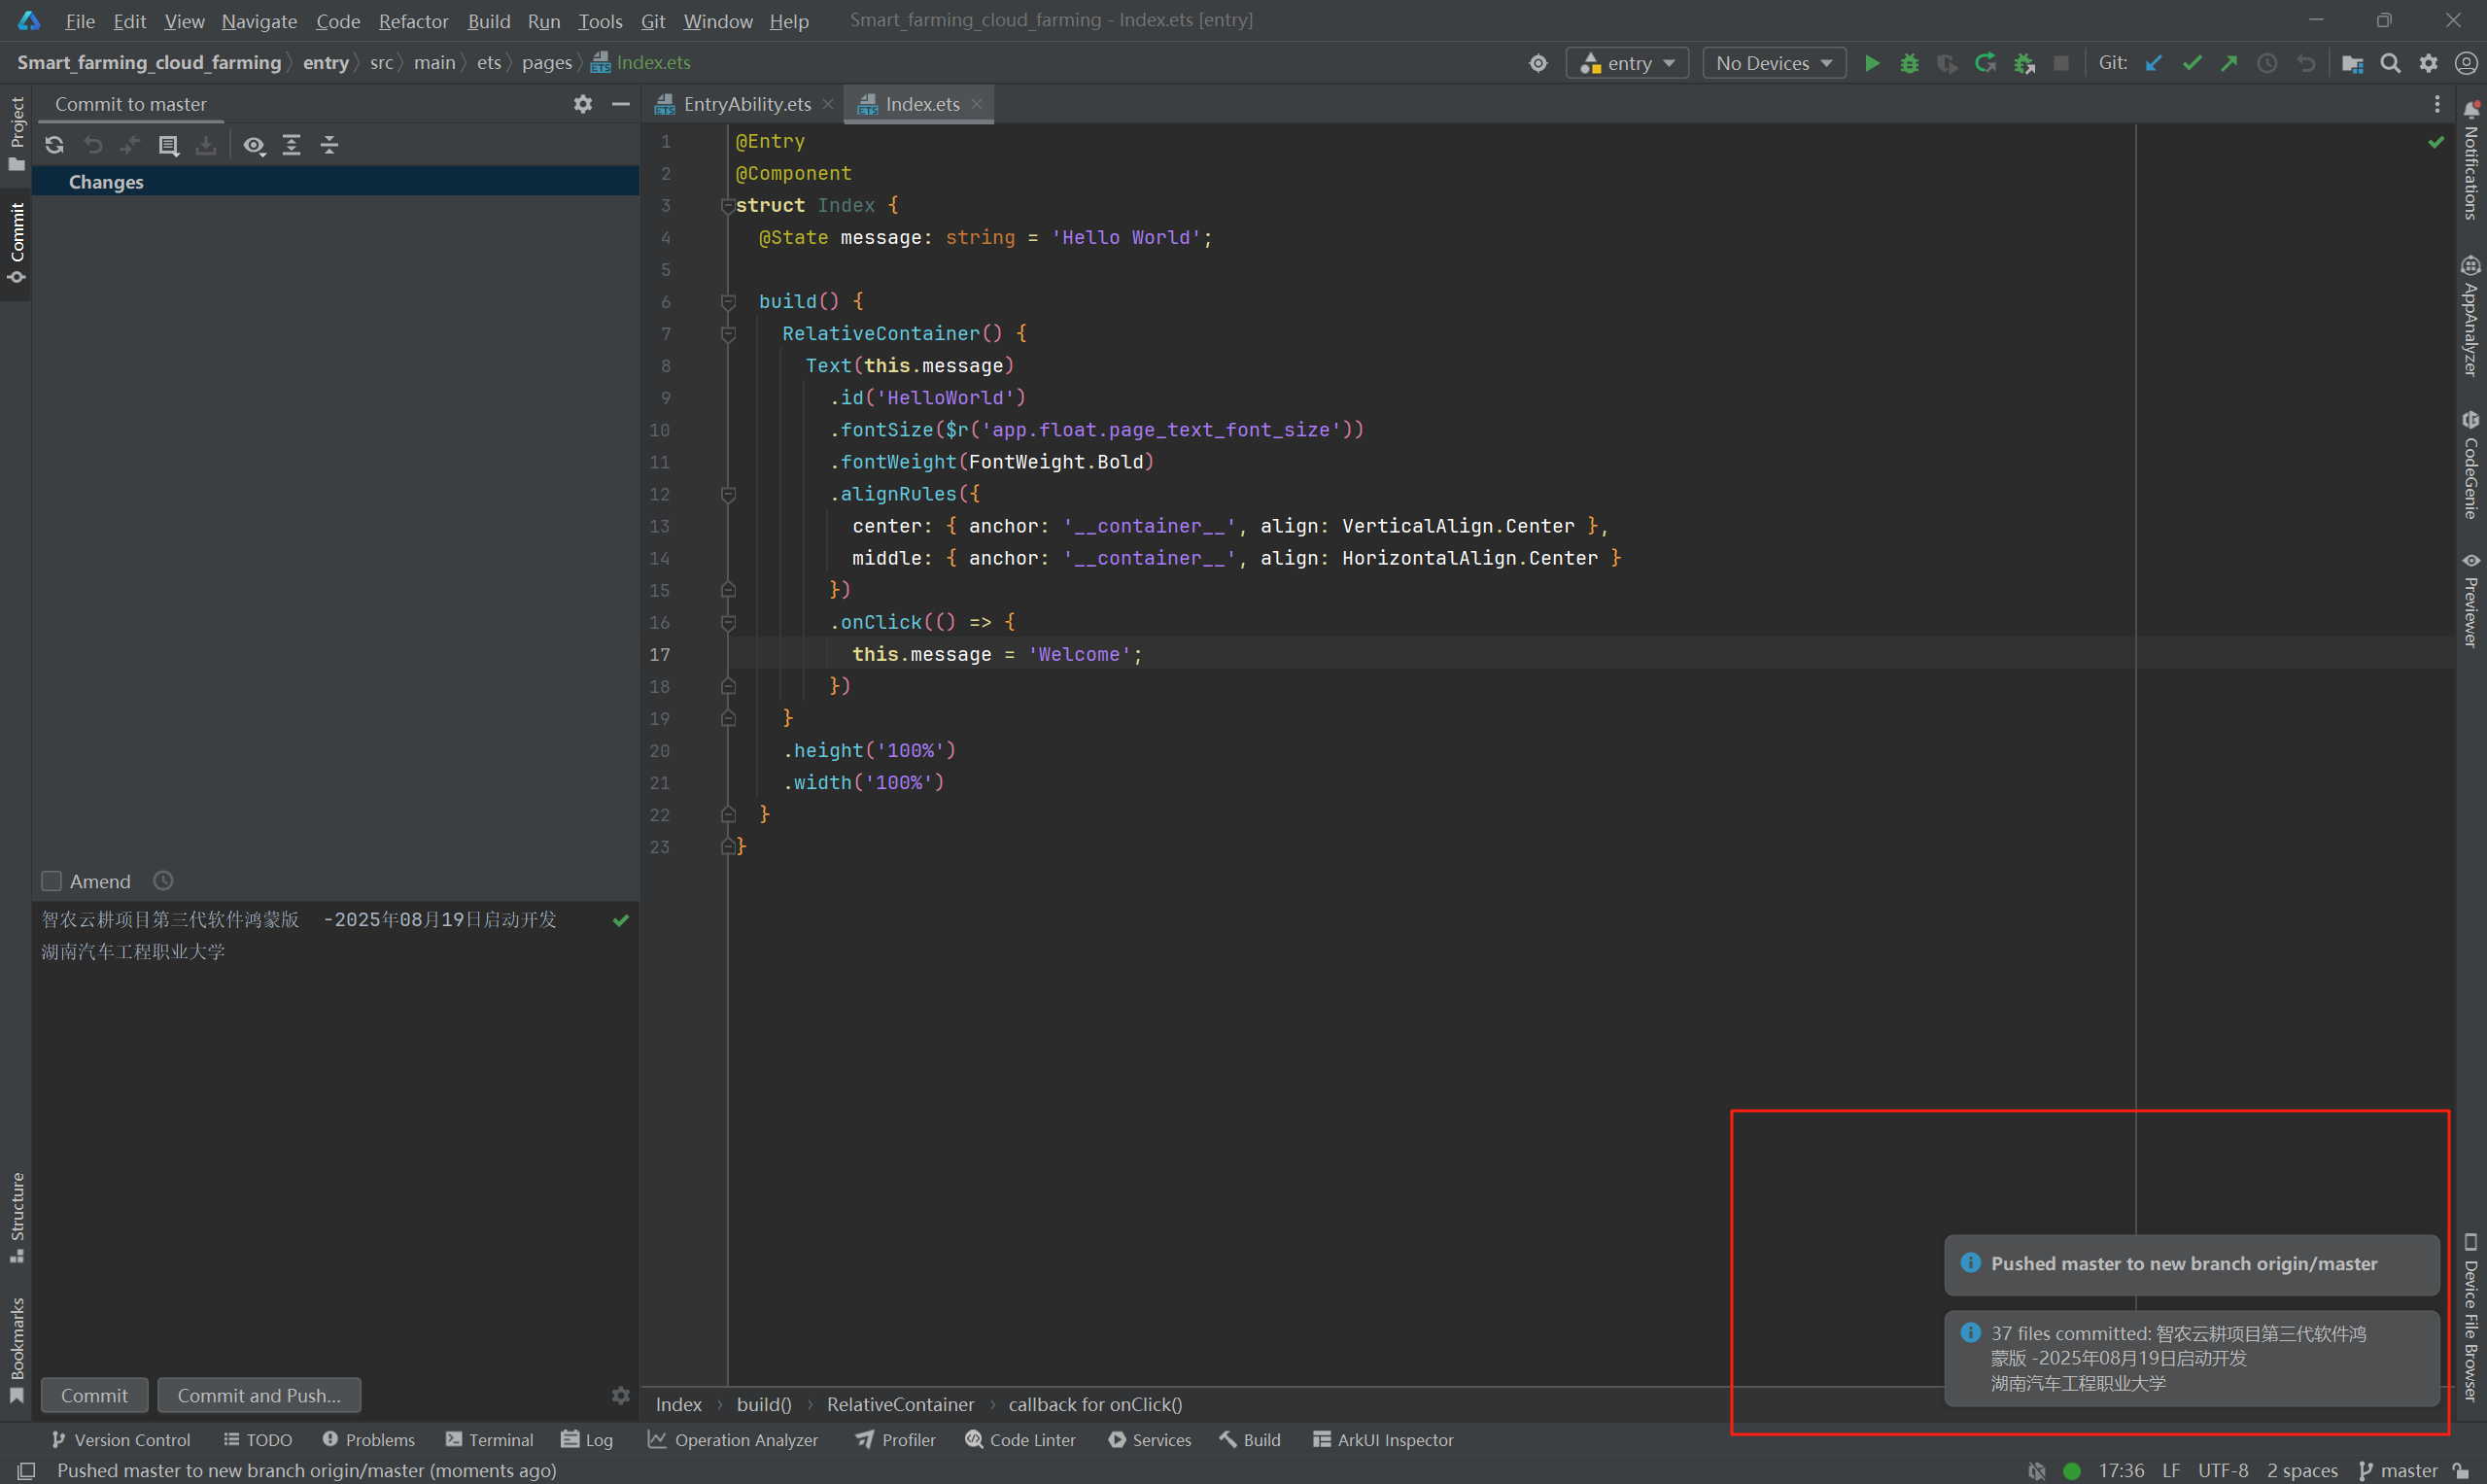This screenshot has height=1484, width=2487.
Task: Run the entry module
Action: [1872, 62]
